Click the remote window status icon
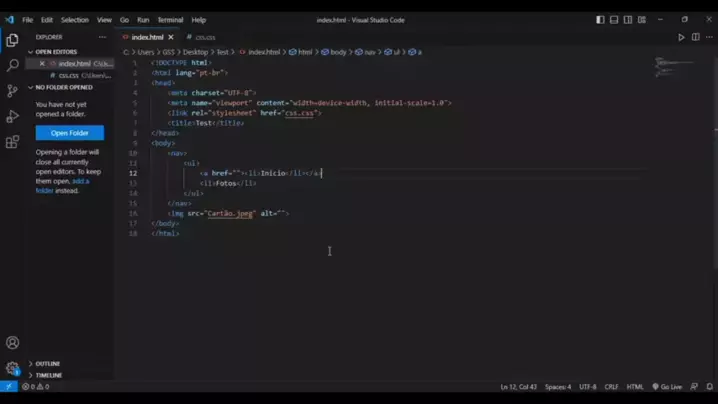This screenshot has width=718, height=404. click(9, 387)
